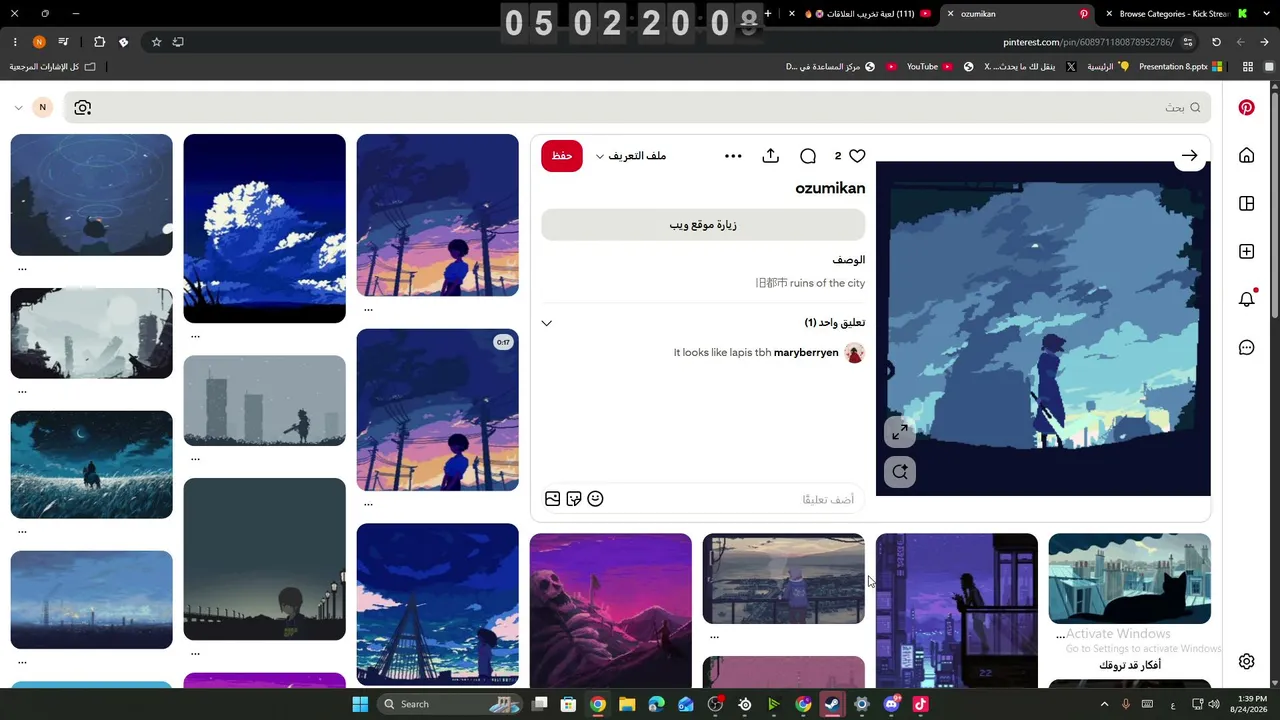Open camera lens search in search bar

click(x=83, y=107)
